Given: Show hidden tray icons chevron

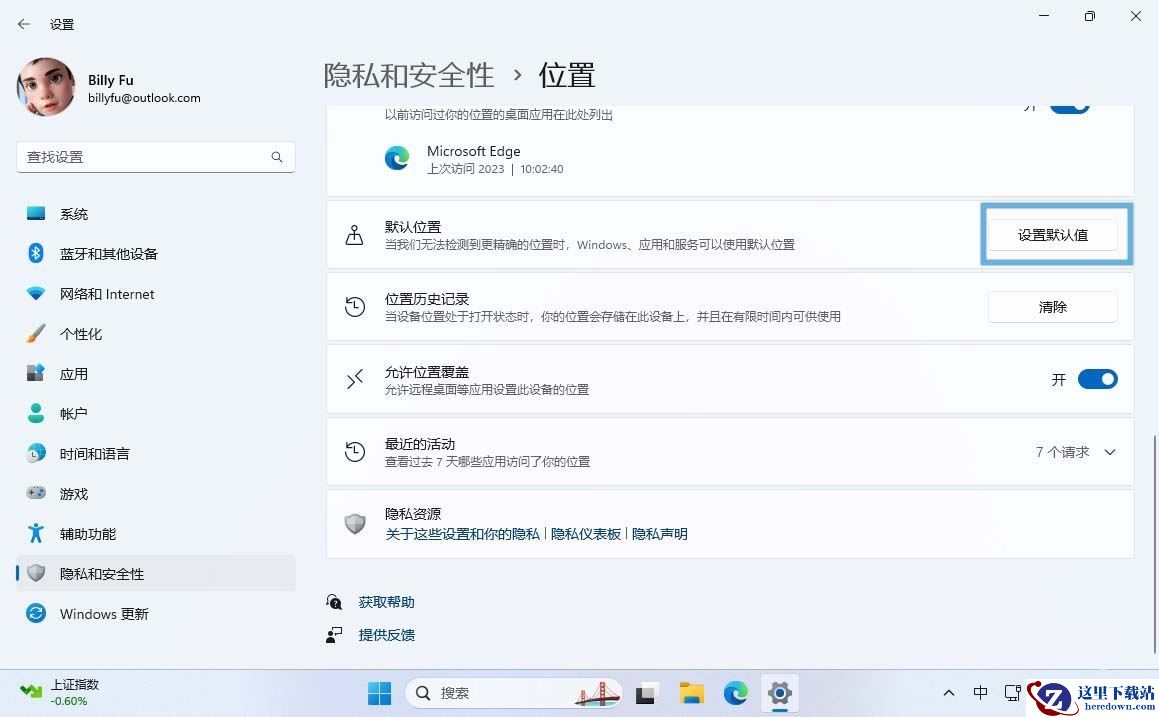Looking at the screenshot, I should coord(948,693).
